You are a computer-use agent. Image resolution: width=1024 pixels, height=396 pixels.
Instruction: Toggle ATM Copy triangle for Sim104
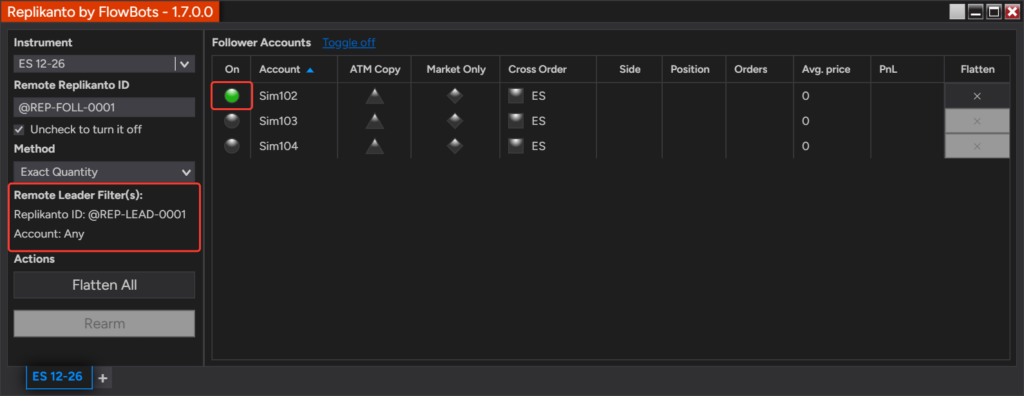[374, 146]
